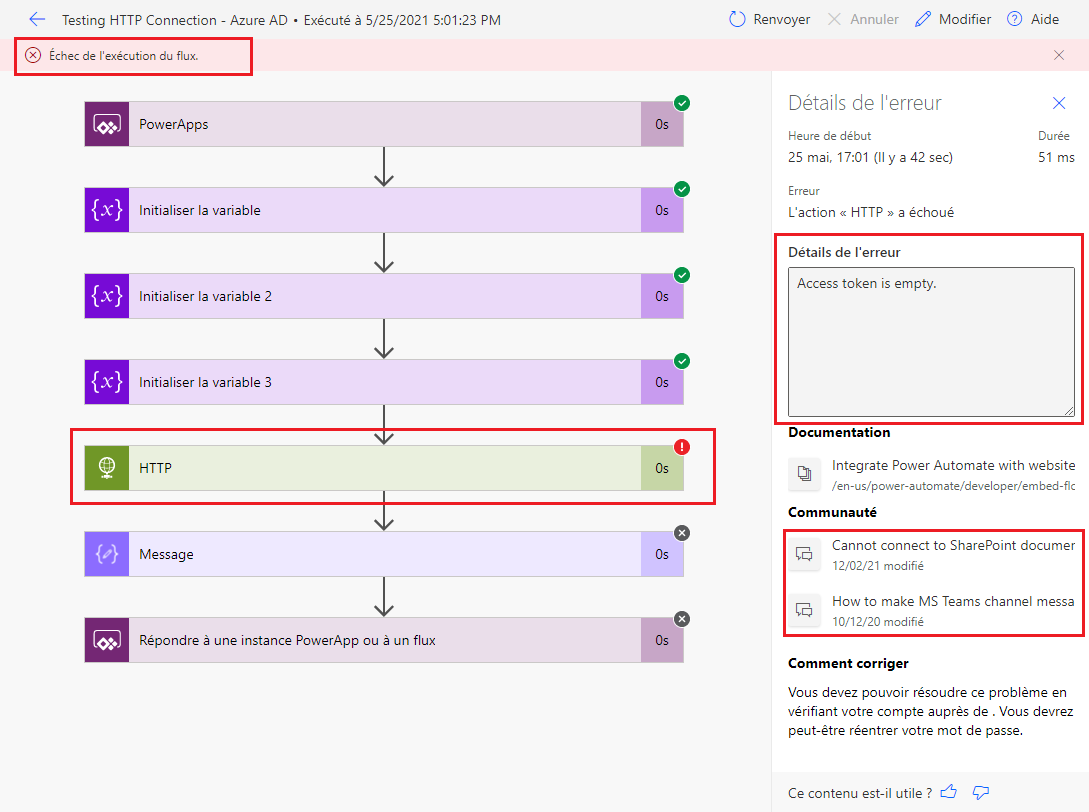This screenshot has width=1089, height=812.
Task: Expand the Initialiser la variable 2 step
Action: tap(384, 296)
